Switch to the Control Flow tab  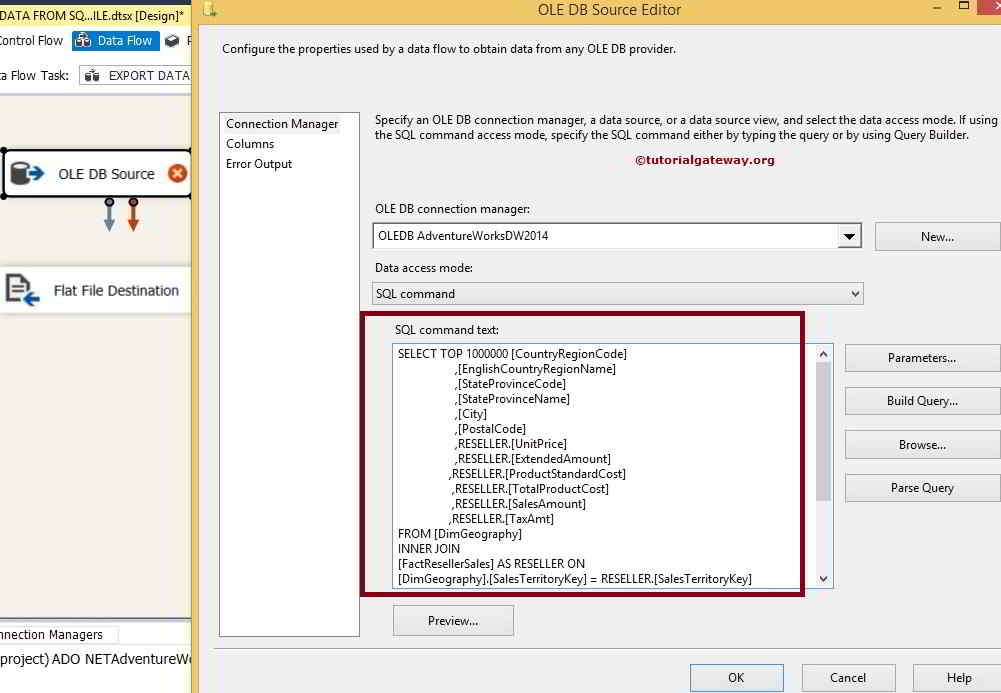tap(32, 41)
